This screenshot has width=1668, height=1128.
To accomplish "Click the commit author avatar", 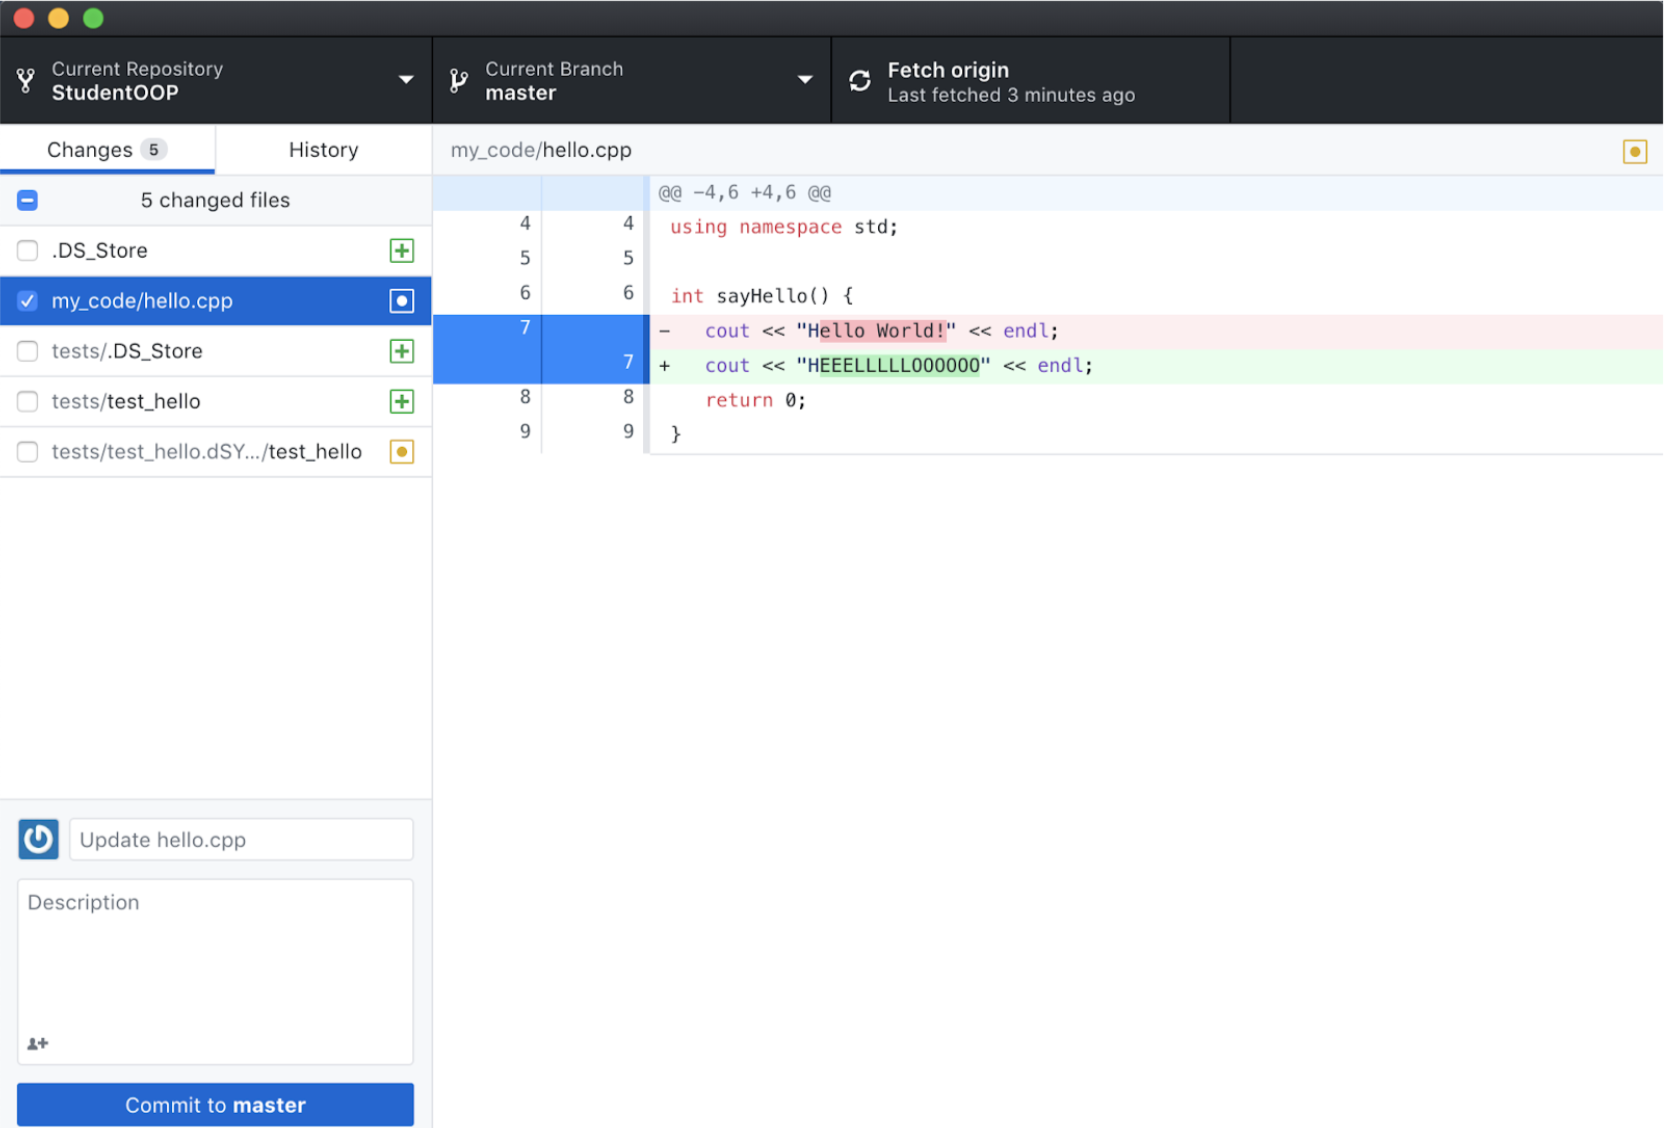I will click(38, 839).
